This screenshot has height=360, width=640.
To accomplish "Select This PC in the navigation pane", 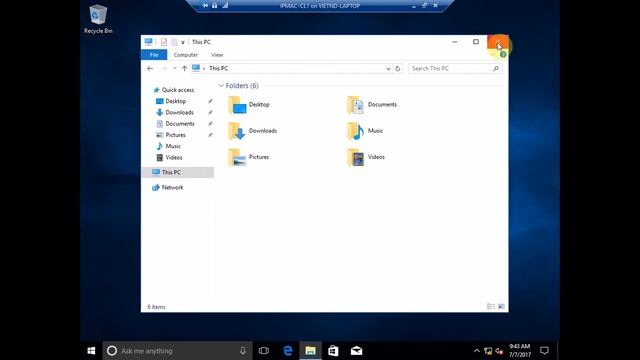I will coord(178,172).
